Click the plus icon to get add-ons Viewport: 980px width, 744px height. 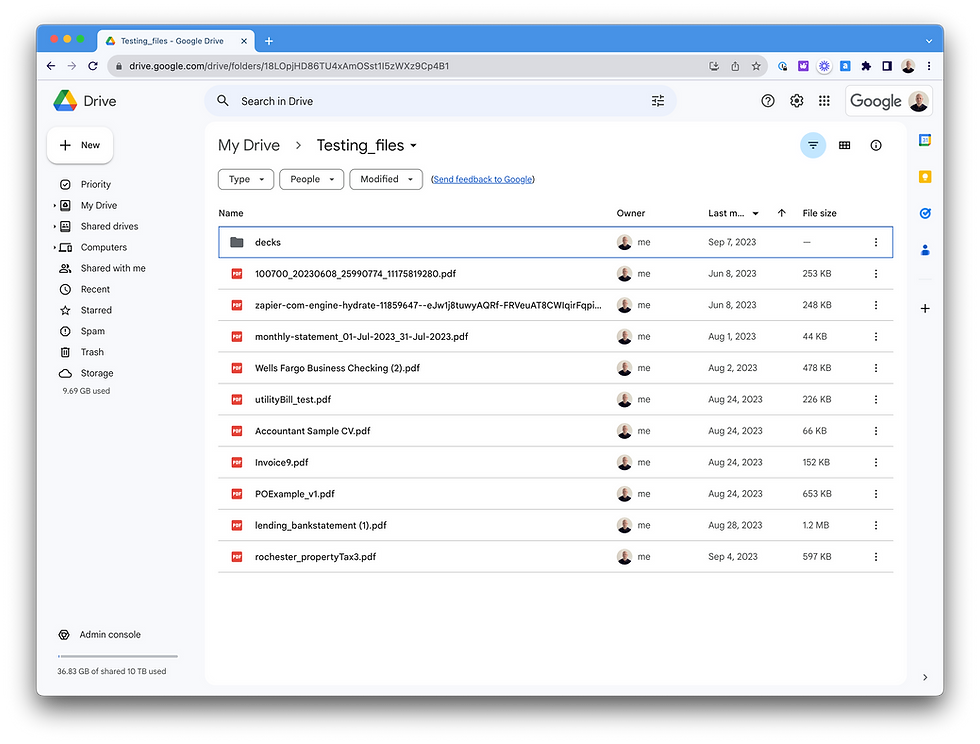tap(925, 308)
